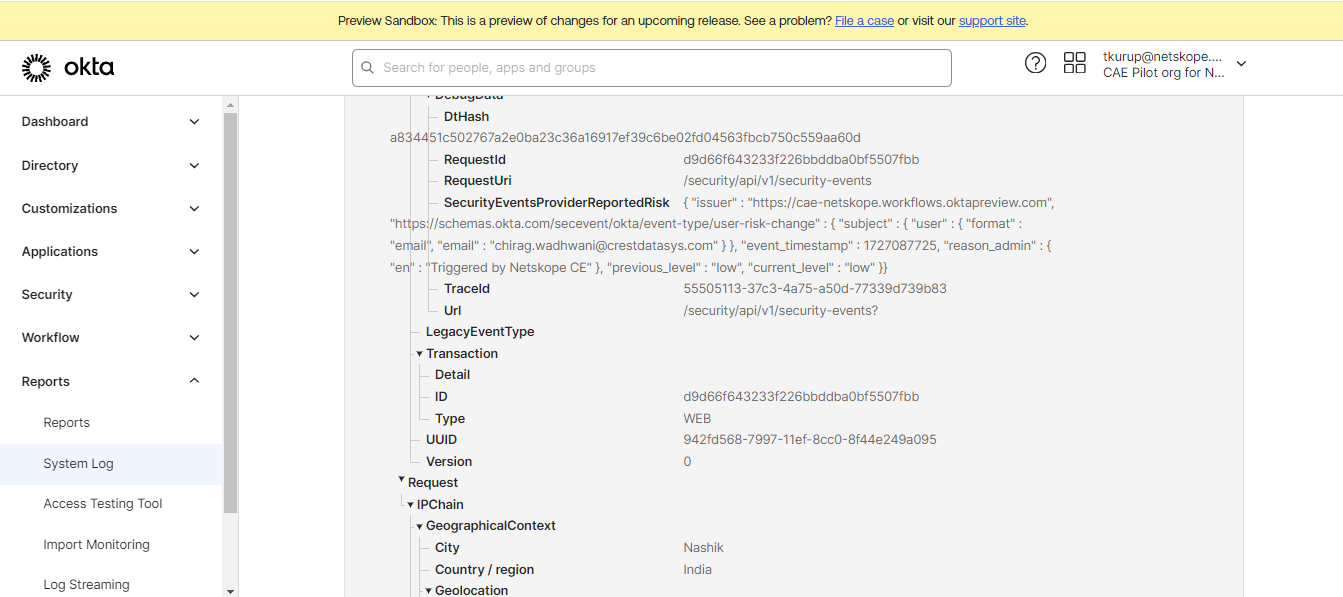Viewport: 1343px width, 597px height.
Task: Click the Country / region value India
Action: (697, 570)
